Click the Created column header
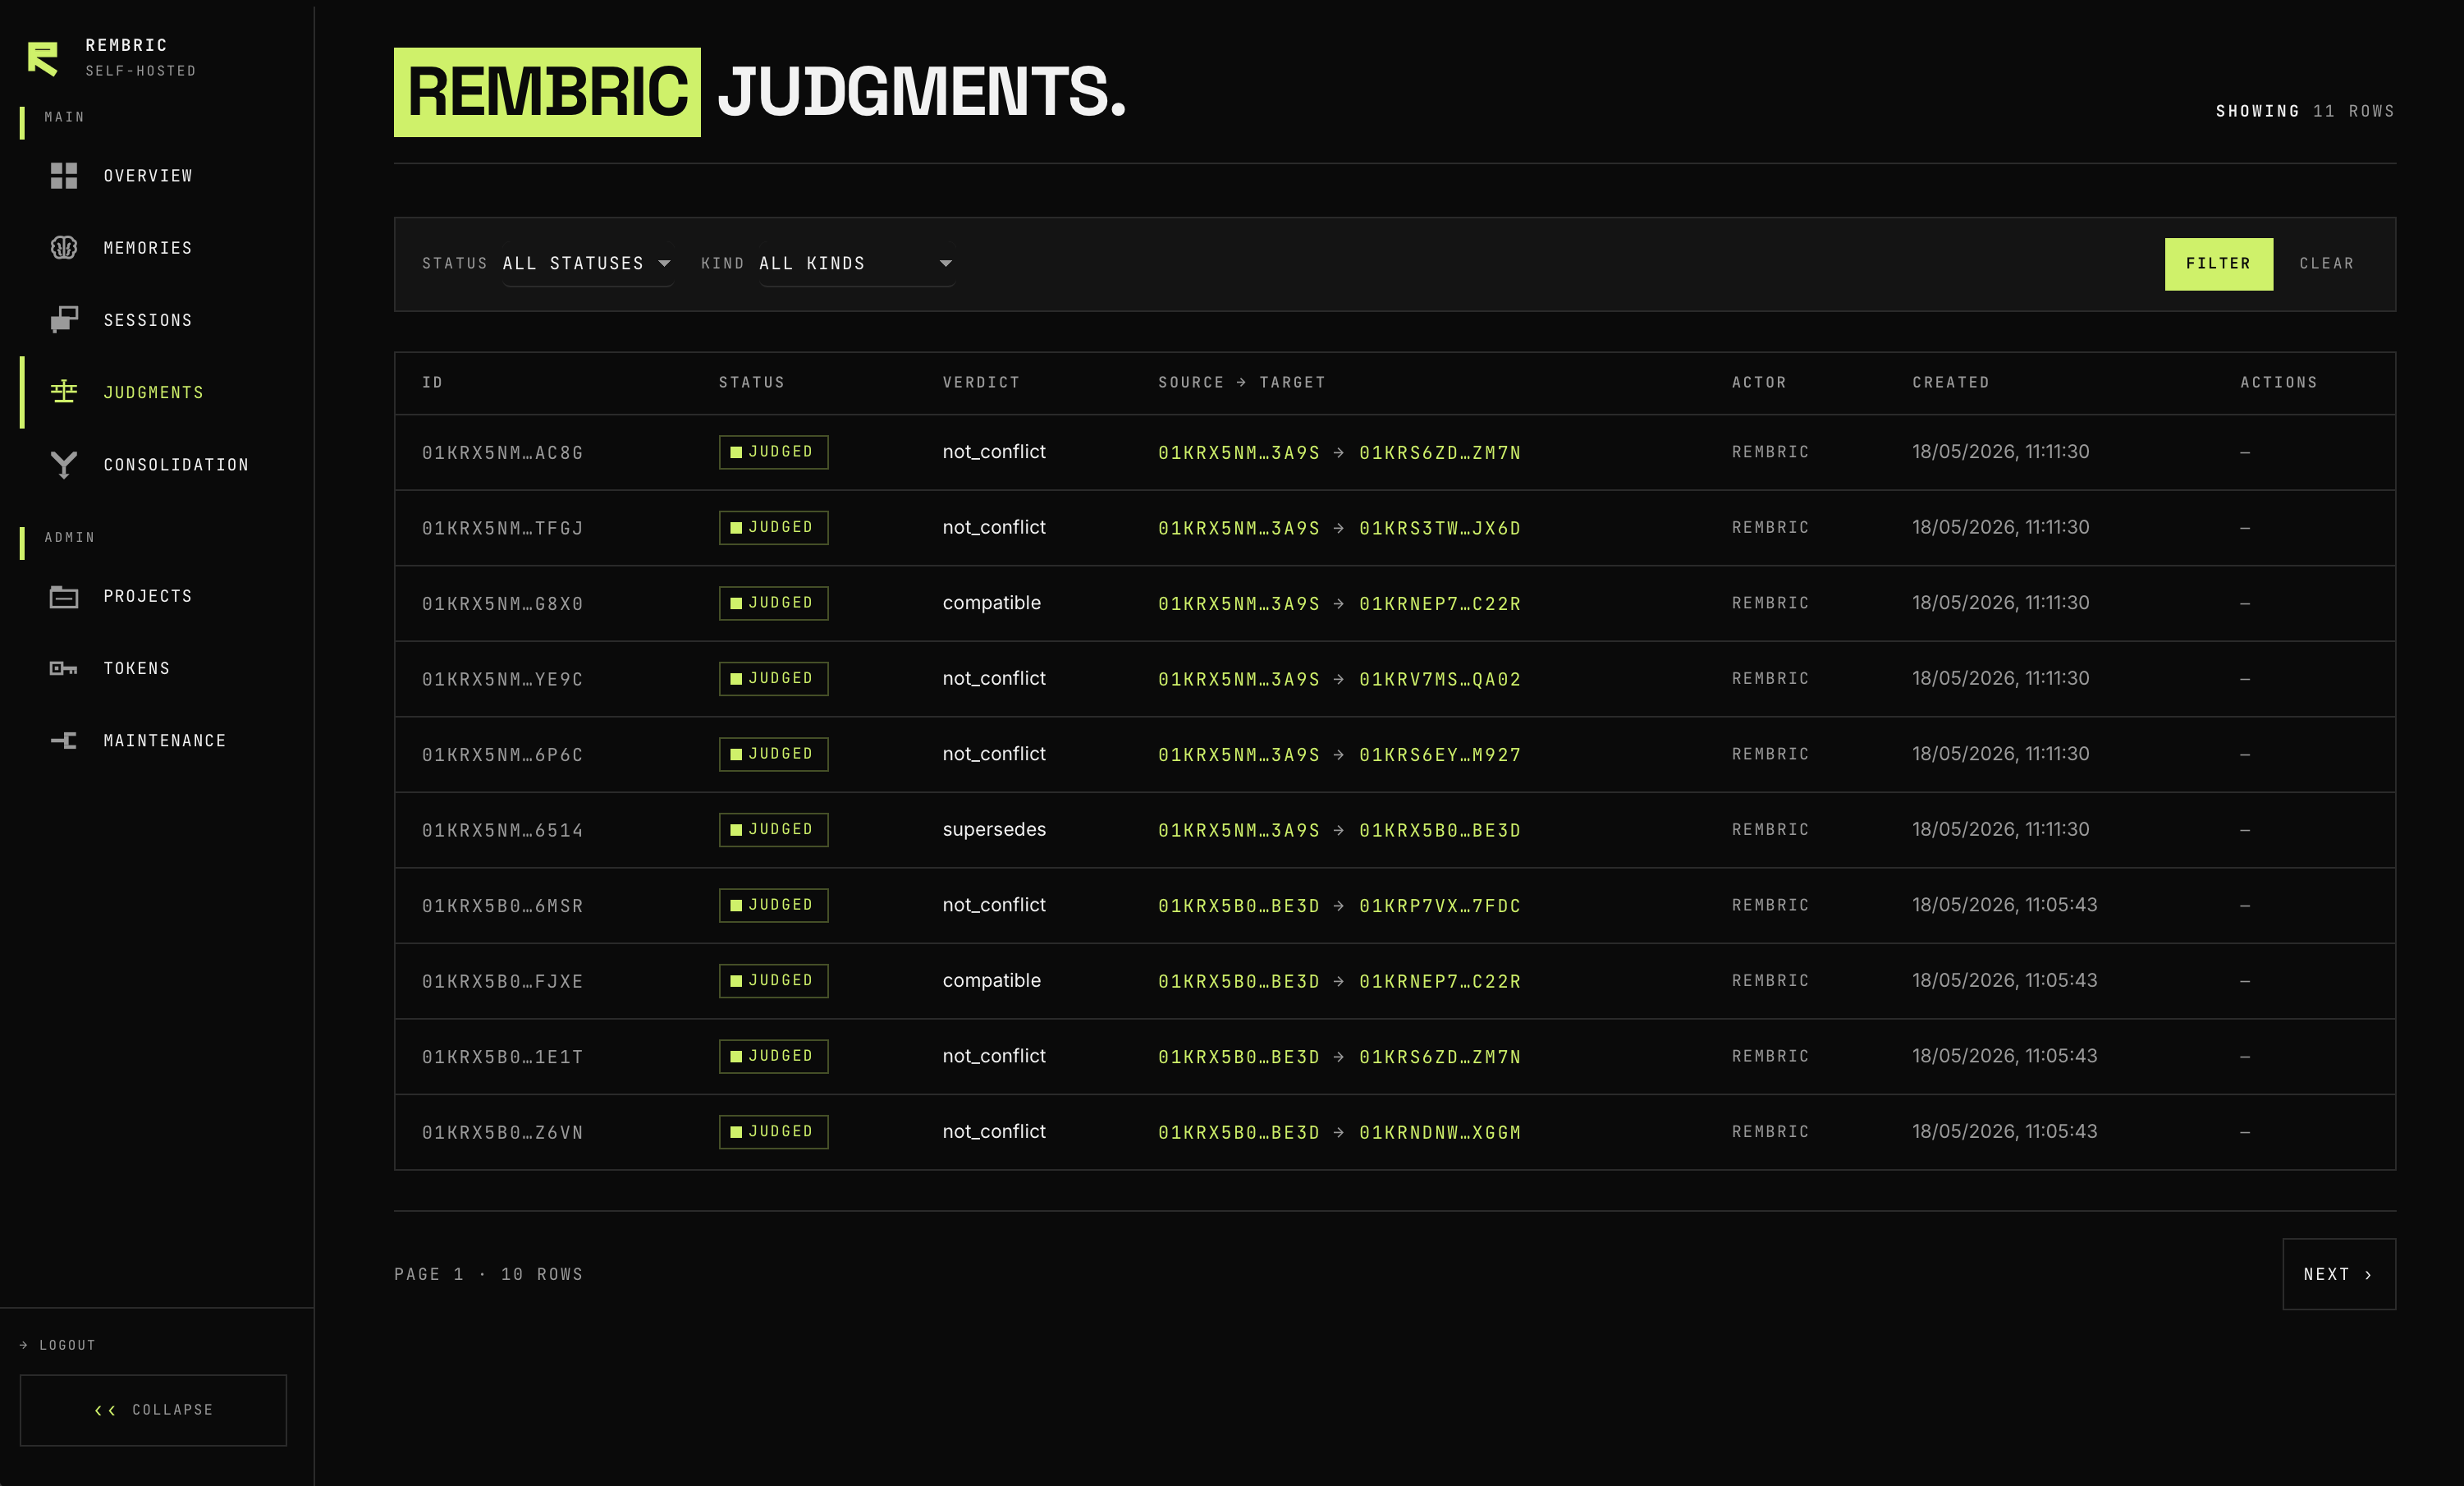The image size is (2464, 1486). [x=1951, y=382]
